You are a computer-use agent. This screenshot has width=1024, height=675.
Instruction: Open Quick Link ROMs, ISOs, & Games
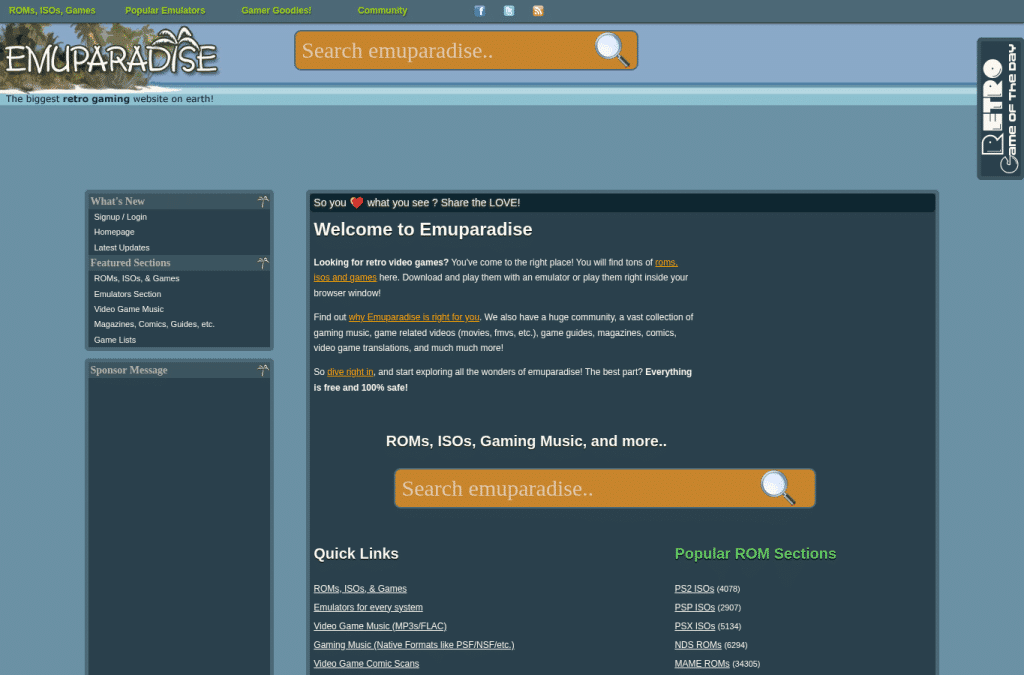[x=360, y=589]
